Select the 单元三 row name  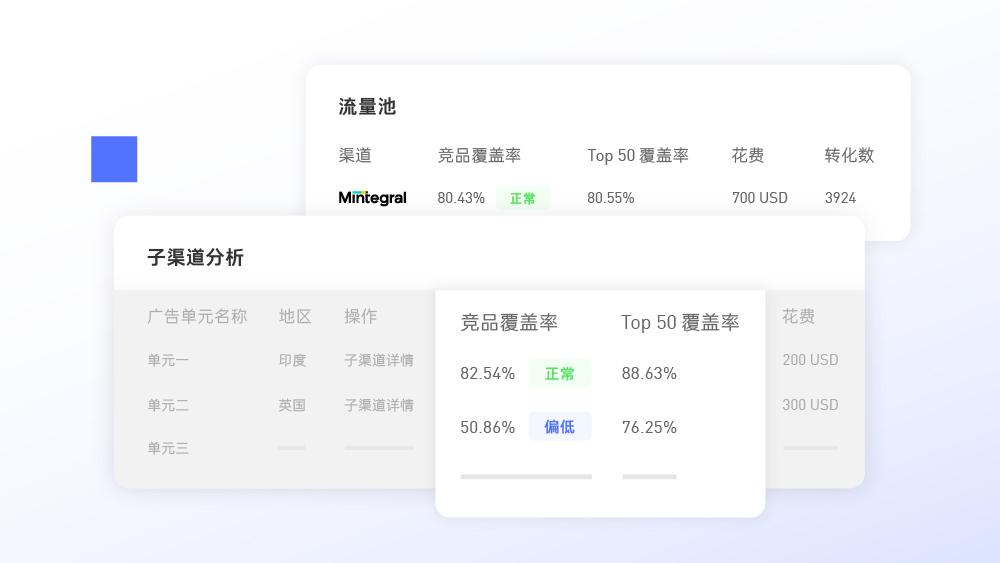(168, 448)
